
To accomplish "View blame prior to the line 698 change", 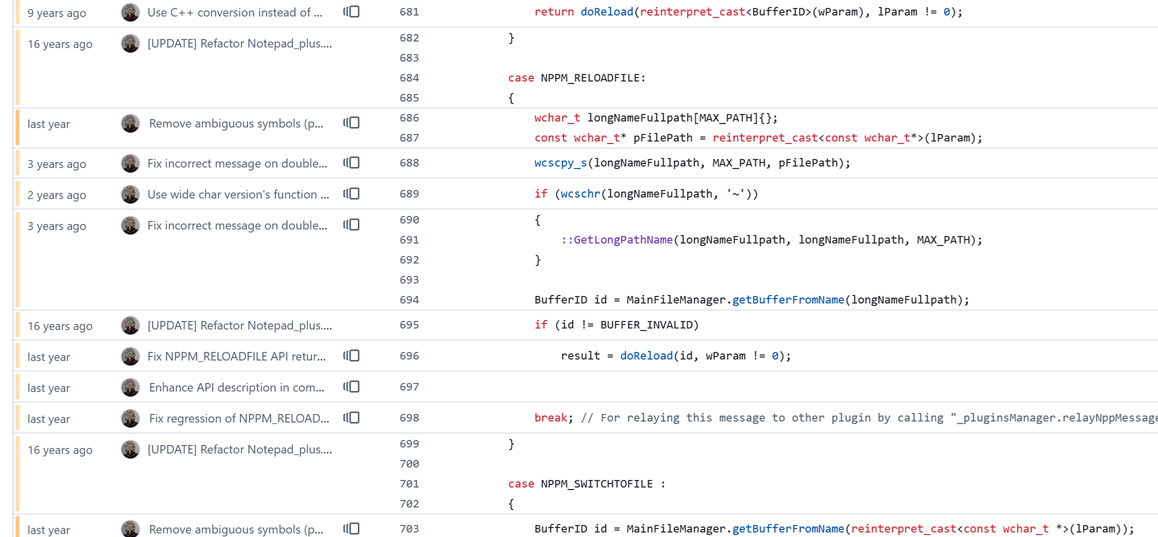I will pyautogui.click(x=352, y=418).
